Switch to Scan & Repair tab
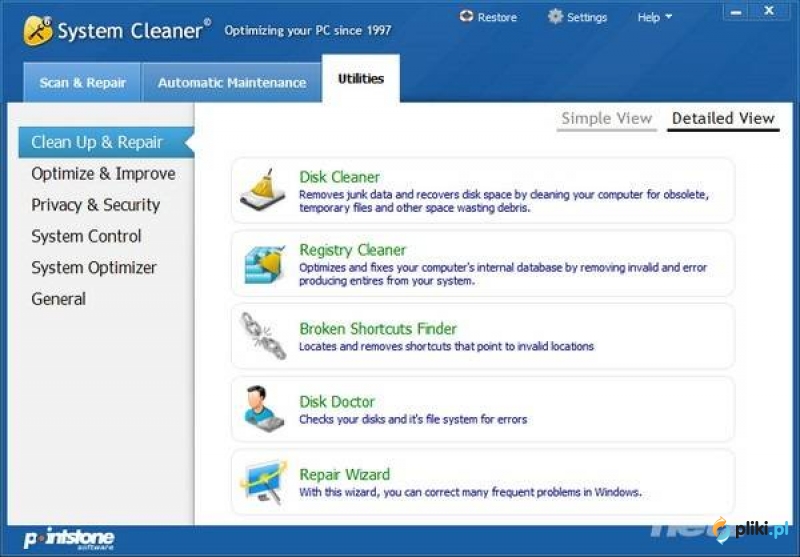This screenshot has height=557, width=800. pos(82,83)
